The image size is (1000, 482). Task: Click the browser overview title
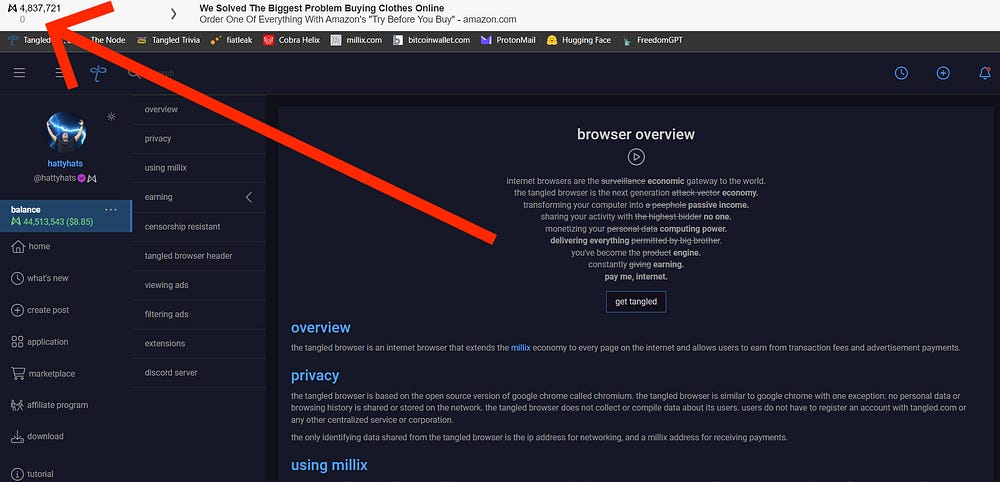636,135
